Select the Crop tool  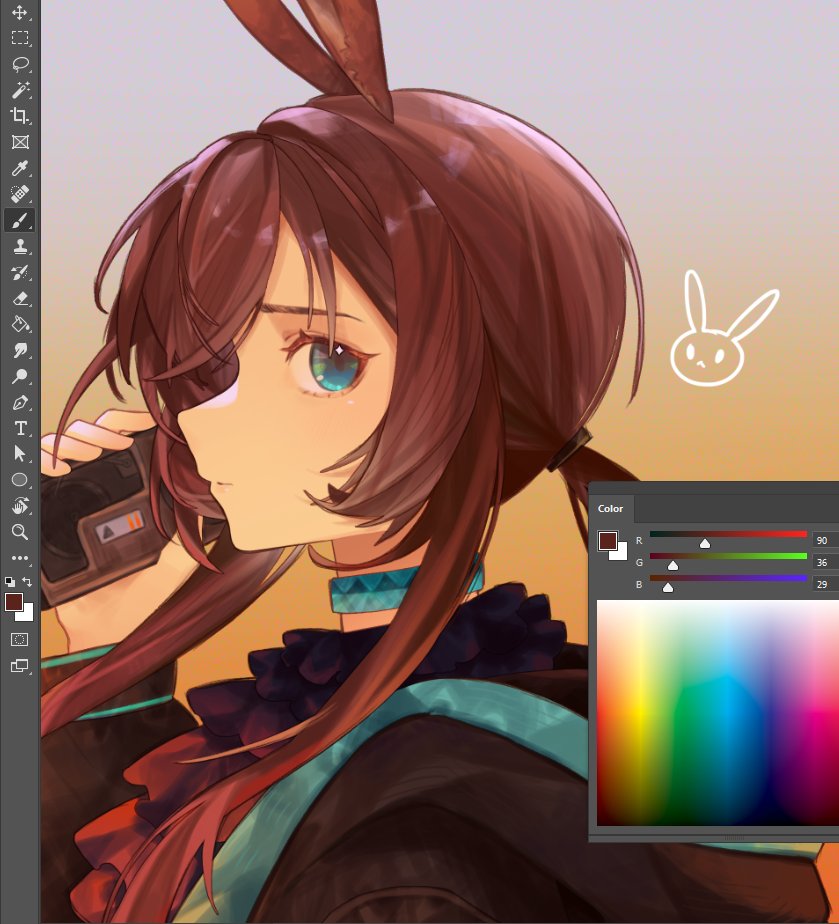coord(19,116)
